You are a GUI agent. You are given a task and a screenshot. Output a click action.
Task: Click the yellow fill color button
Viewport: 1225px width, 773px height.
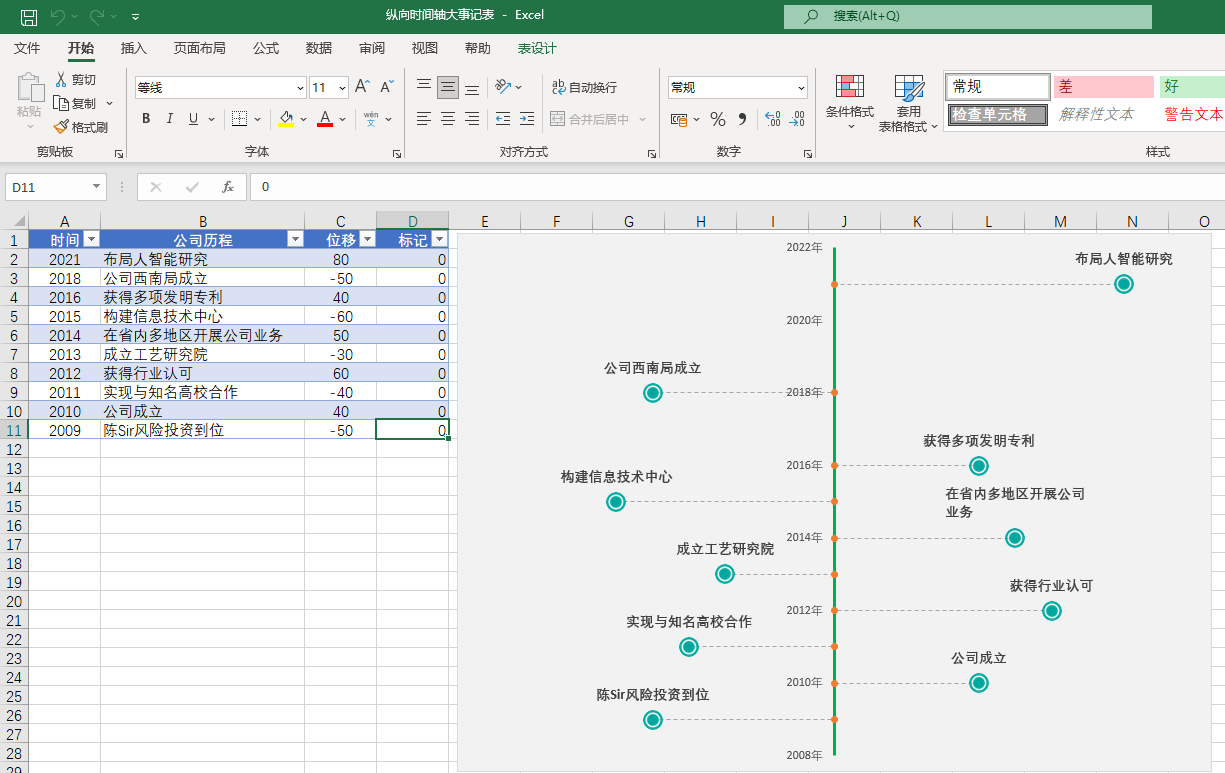[287, 119]
